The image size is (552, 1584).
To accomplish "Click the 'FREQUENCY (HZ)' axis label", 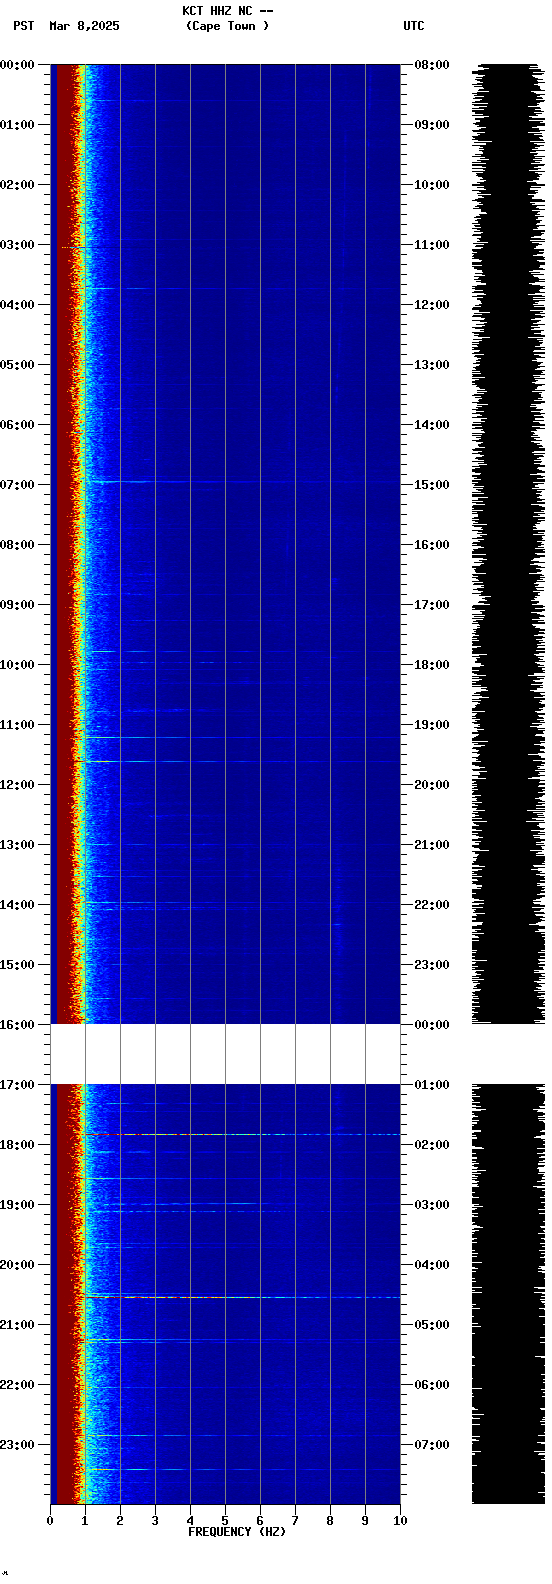I will 237,1532.
